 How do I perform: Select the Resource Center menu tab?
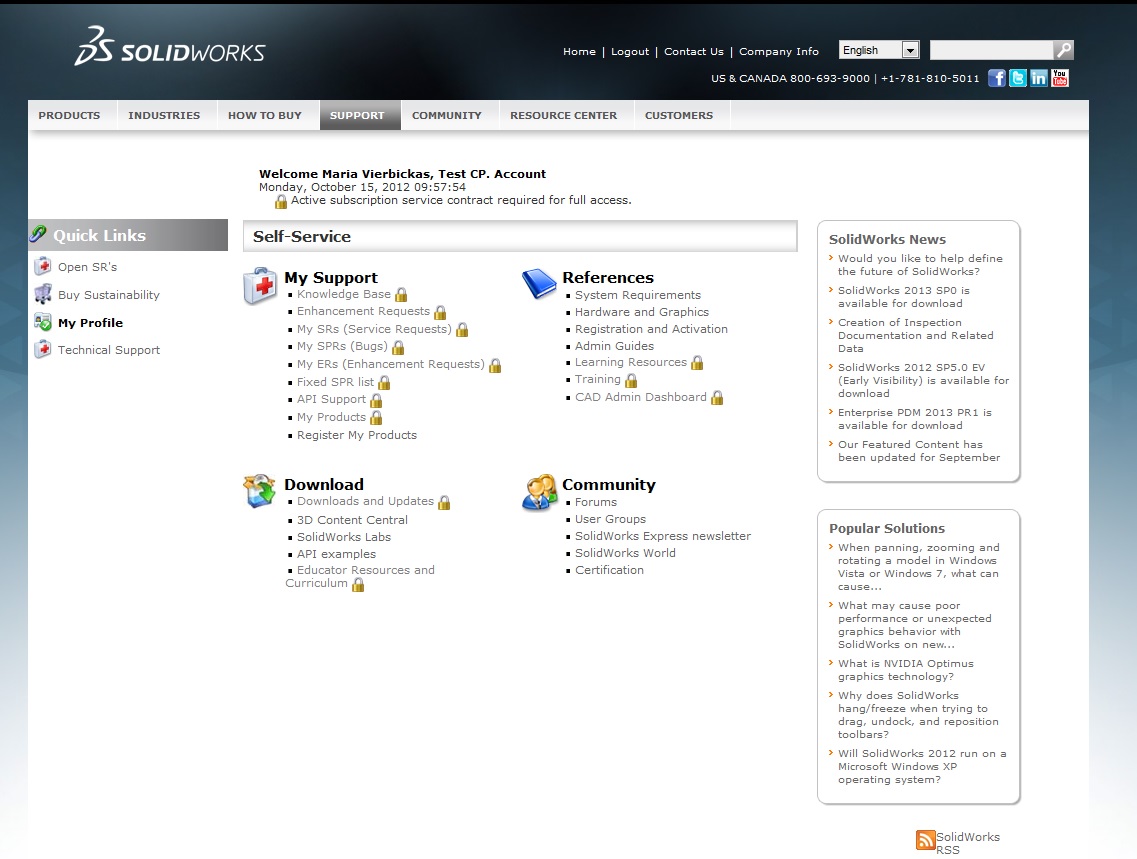563,116
